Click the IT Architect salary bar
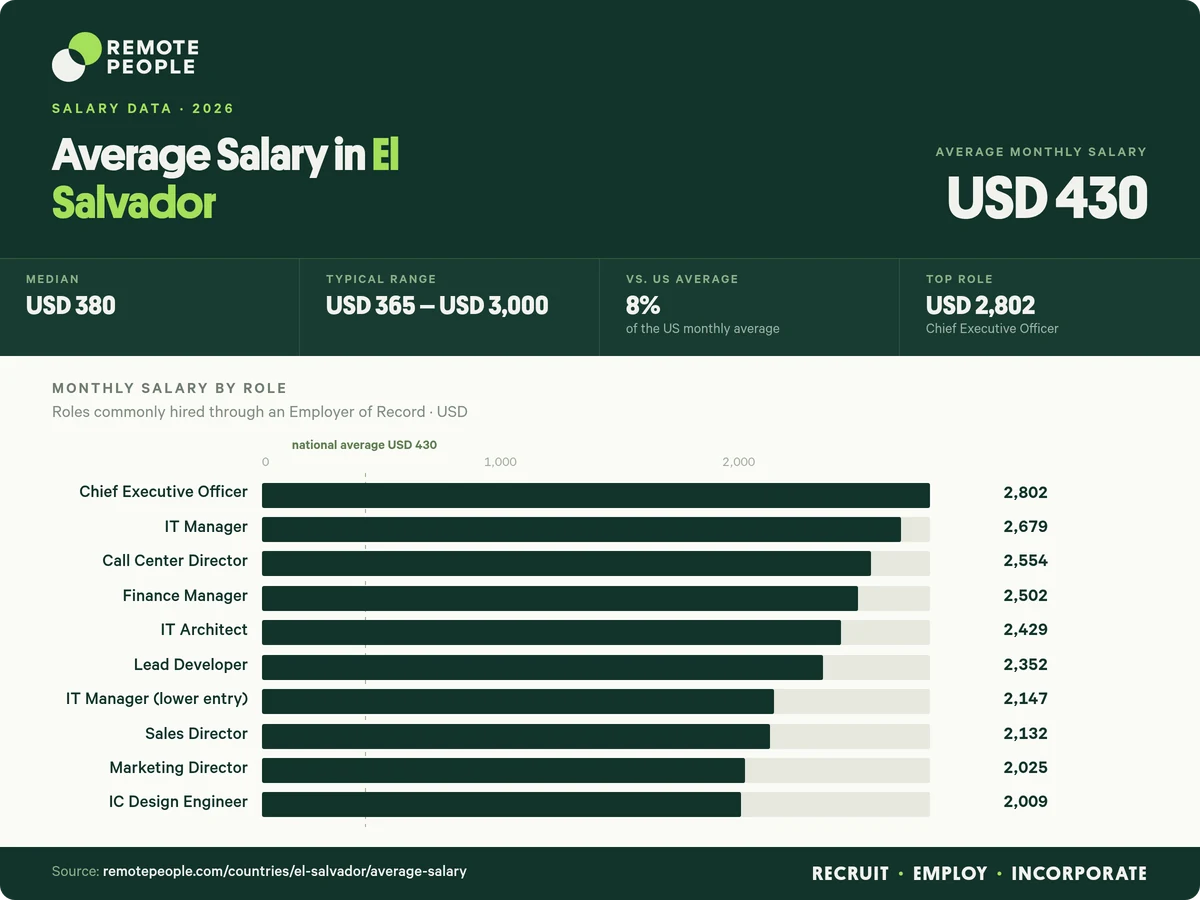Viewport: 1200px width, 900px height. tap(551, 632)
